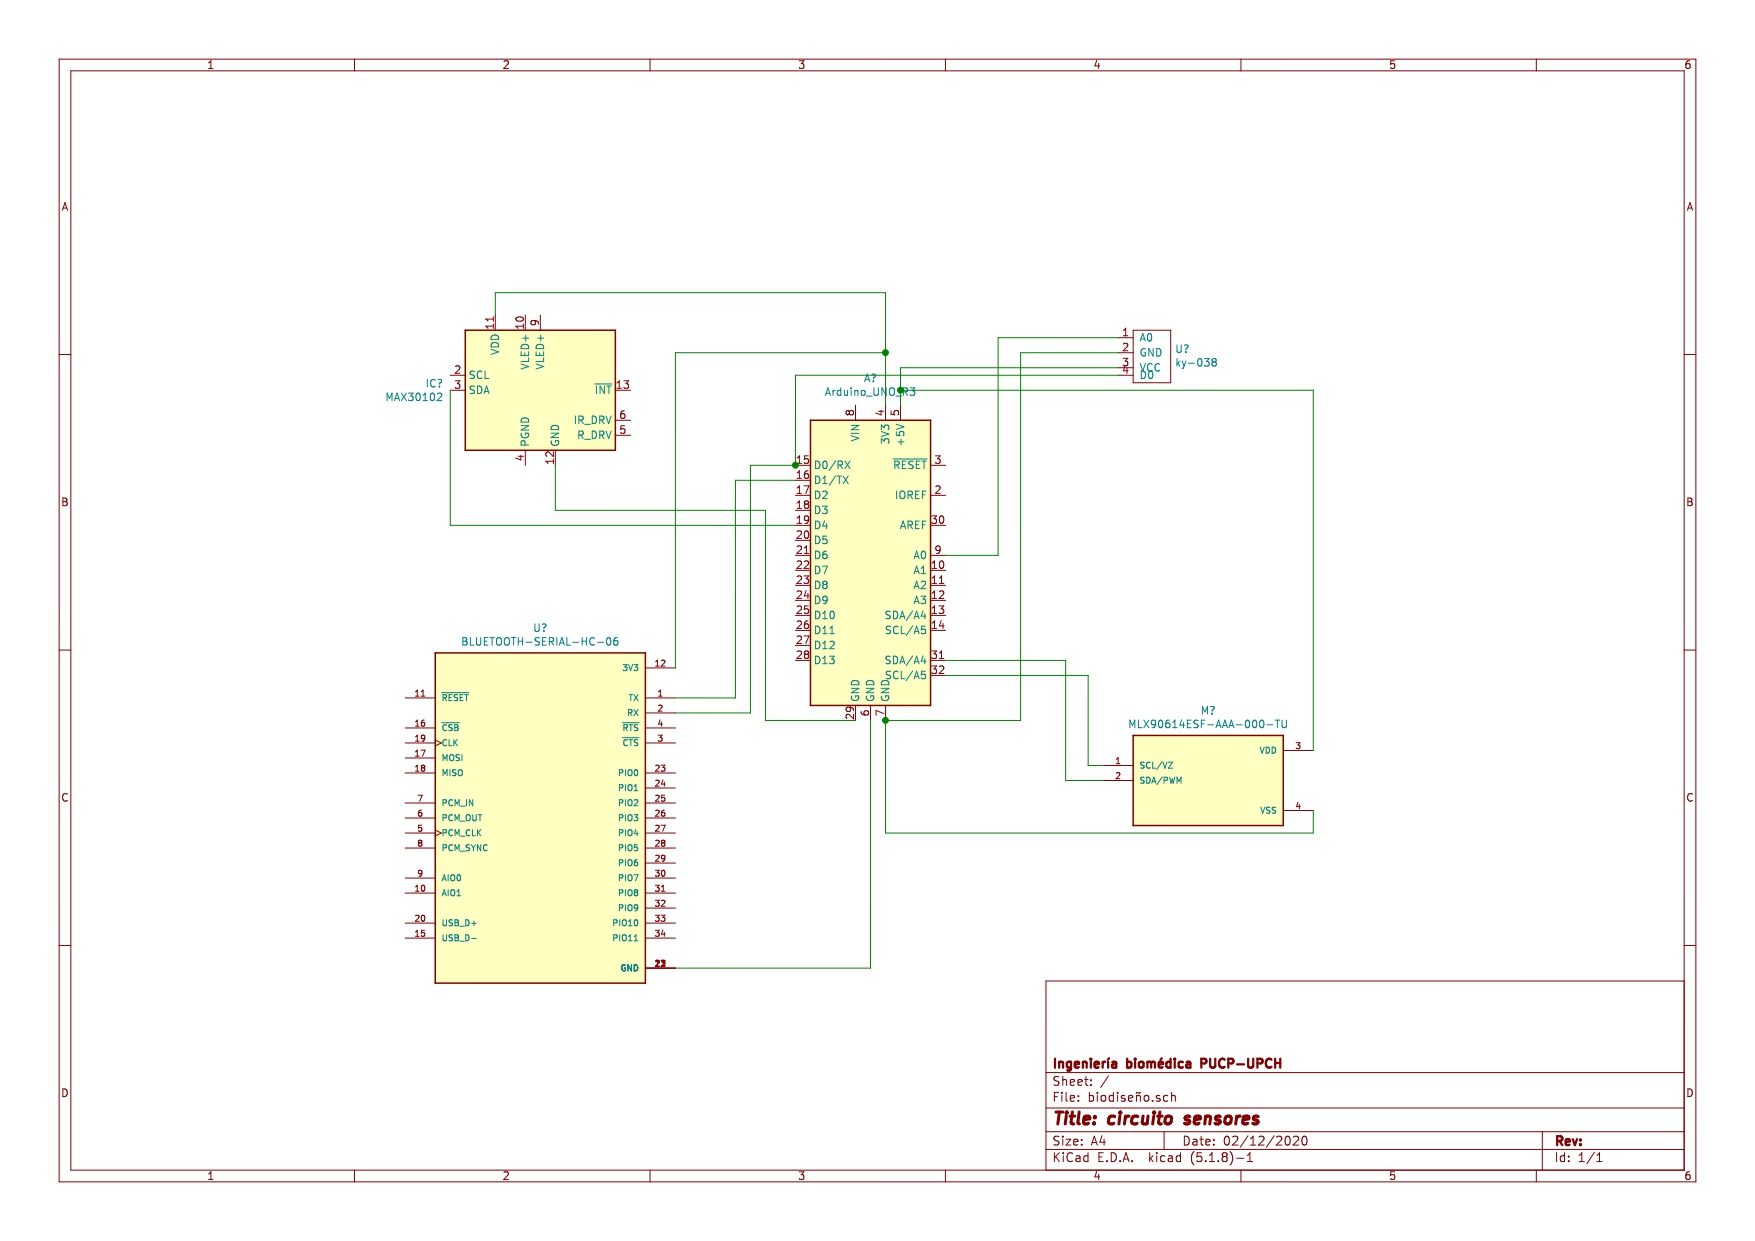Image resolution: width=1755 pixels, height=1241 pixels.
Task: Select the Size: A4 field
Action: (1079, 1141)
